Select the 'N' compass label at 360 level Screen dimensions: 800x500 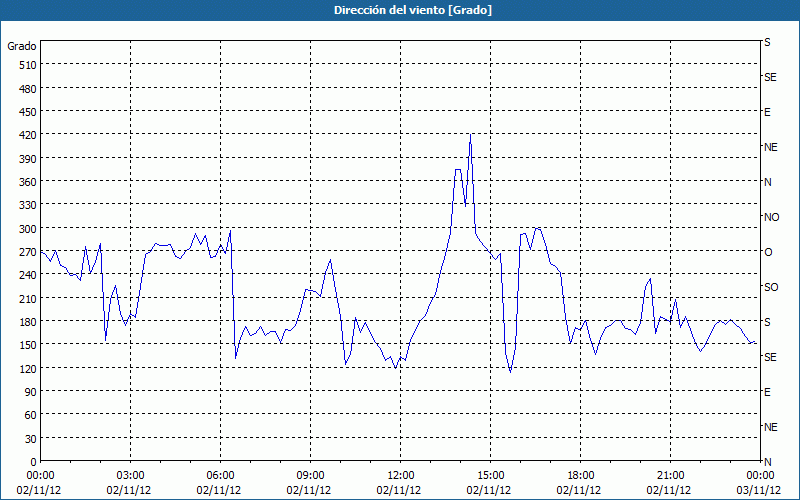768,182
